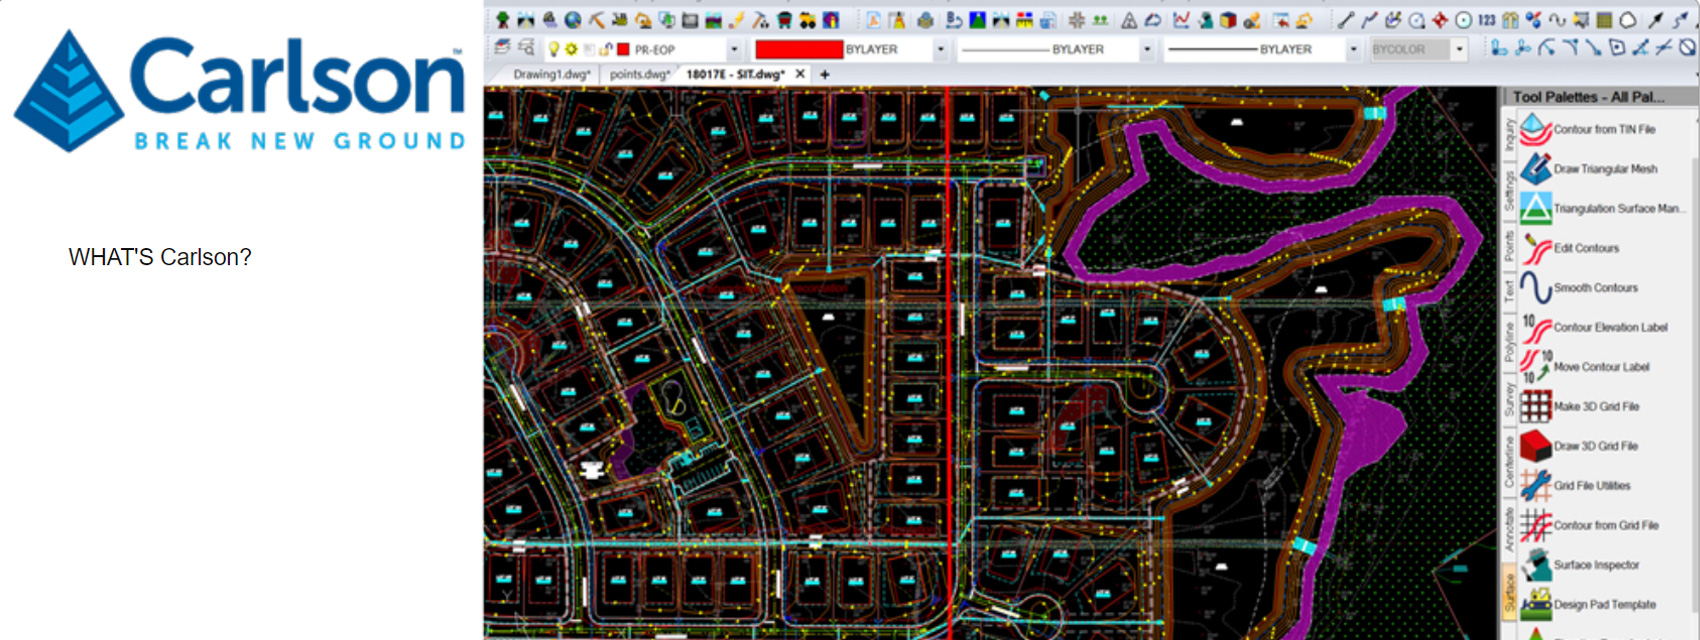The image size is (1700, 640).
Task: Open the Layer Properties manager icon
Action: [x=503, y=48]
